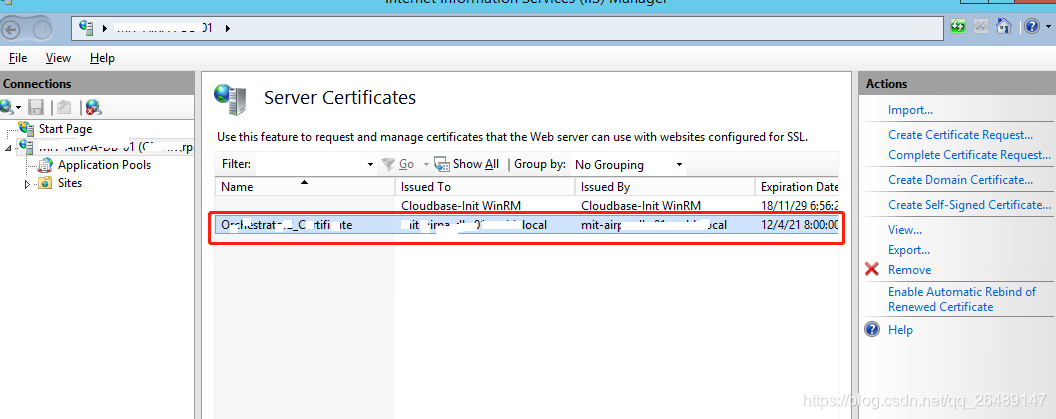
Task: Select the Sites node in the tree
Action: 70,183
